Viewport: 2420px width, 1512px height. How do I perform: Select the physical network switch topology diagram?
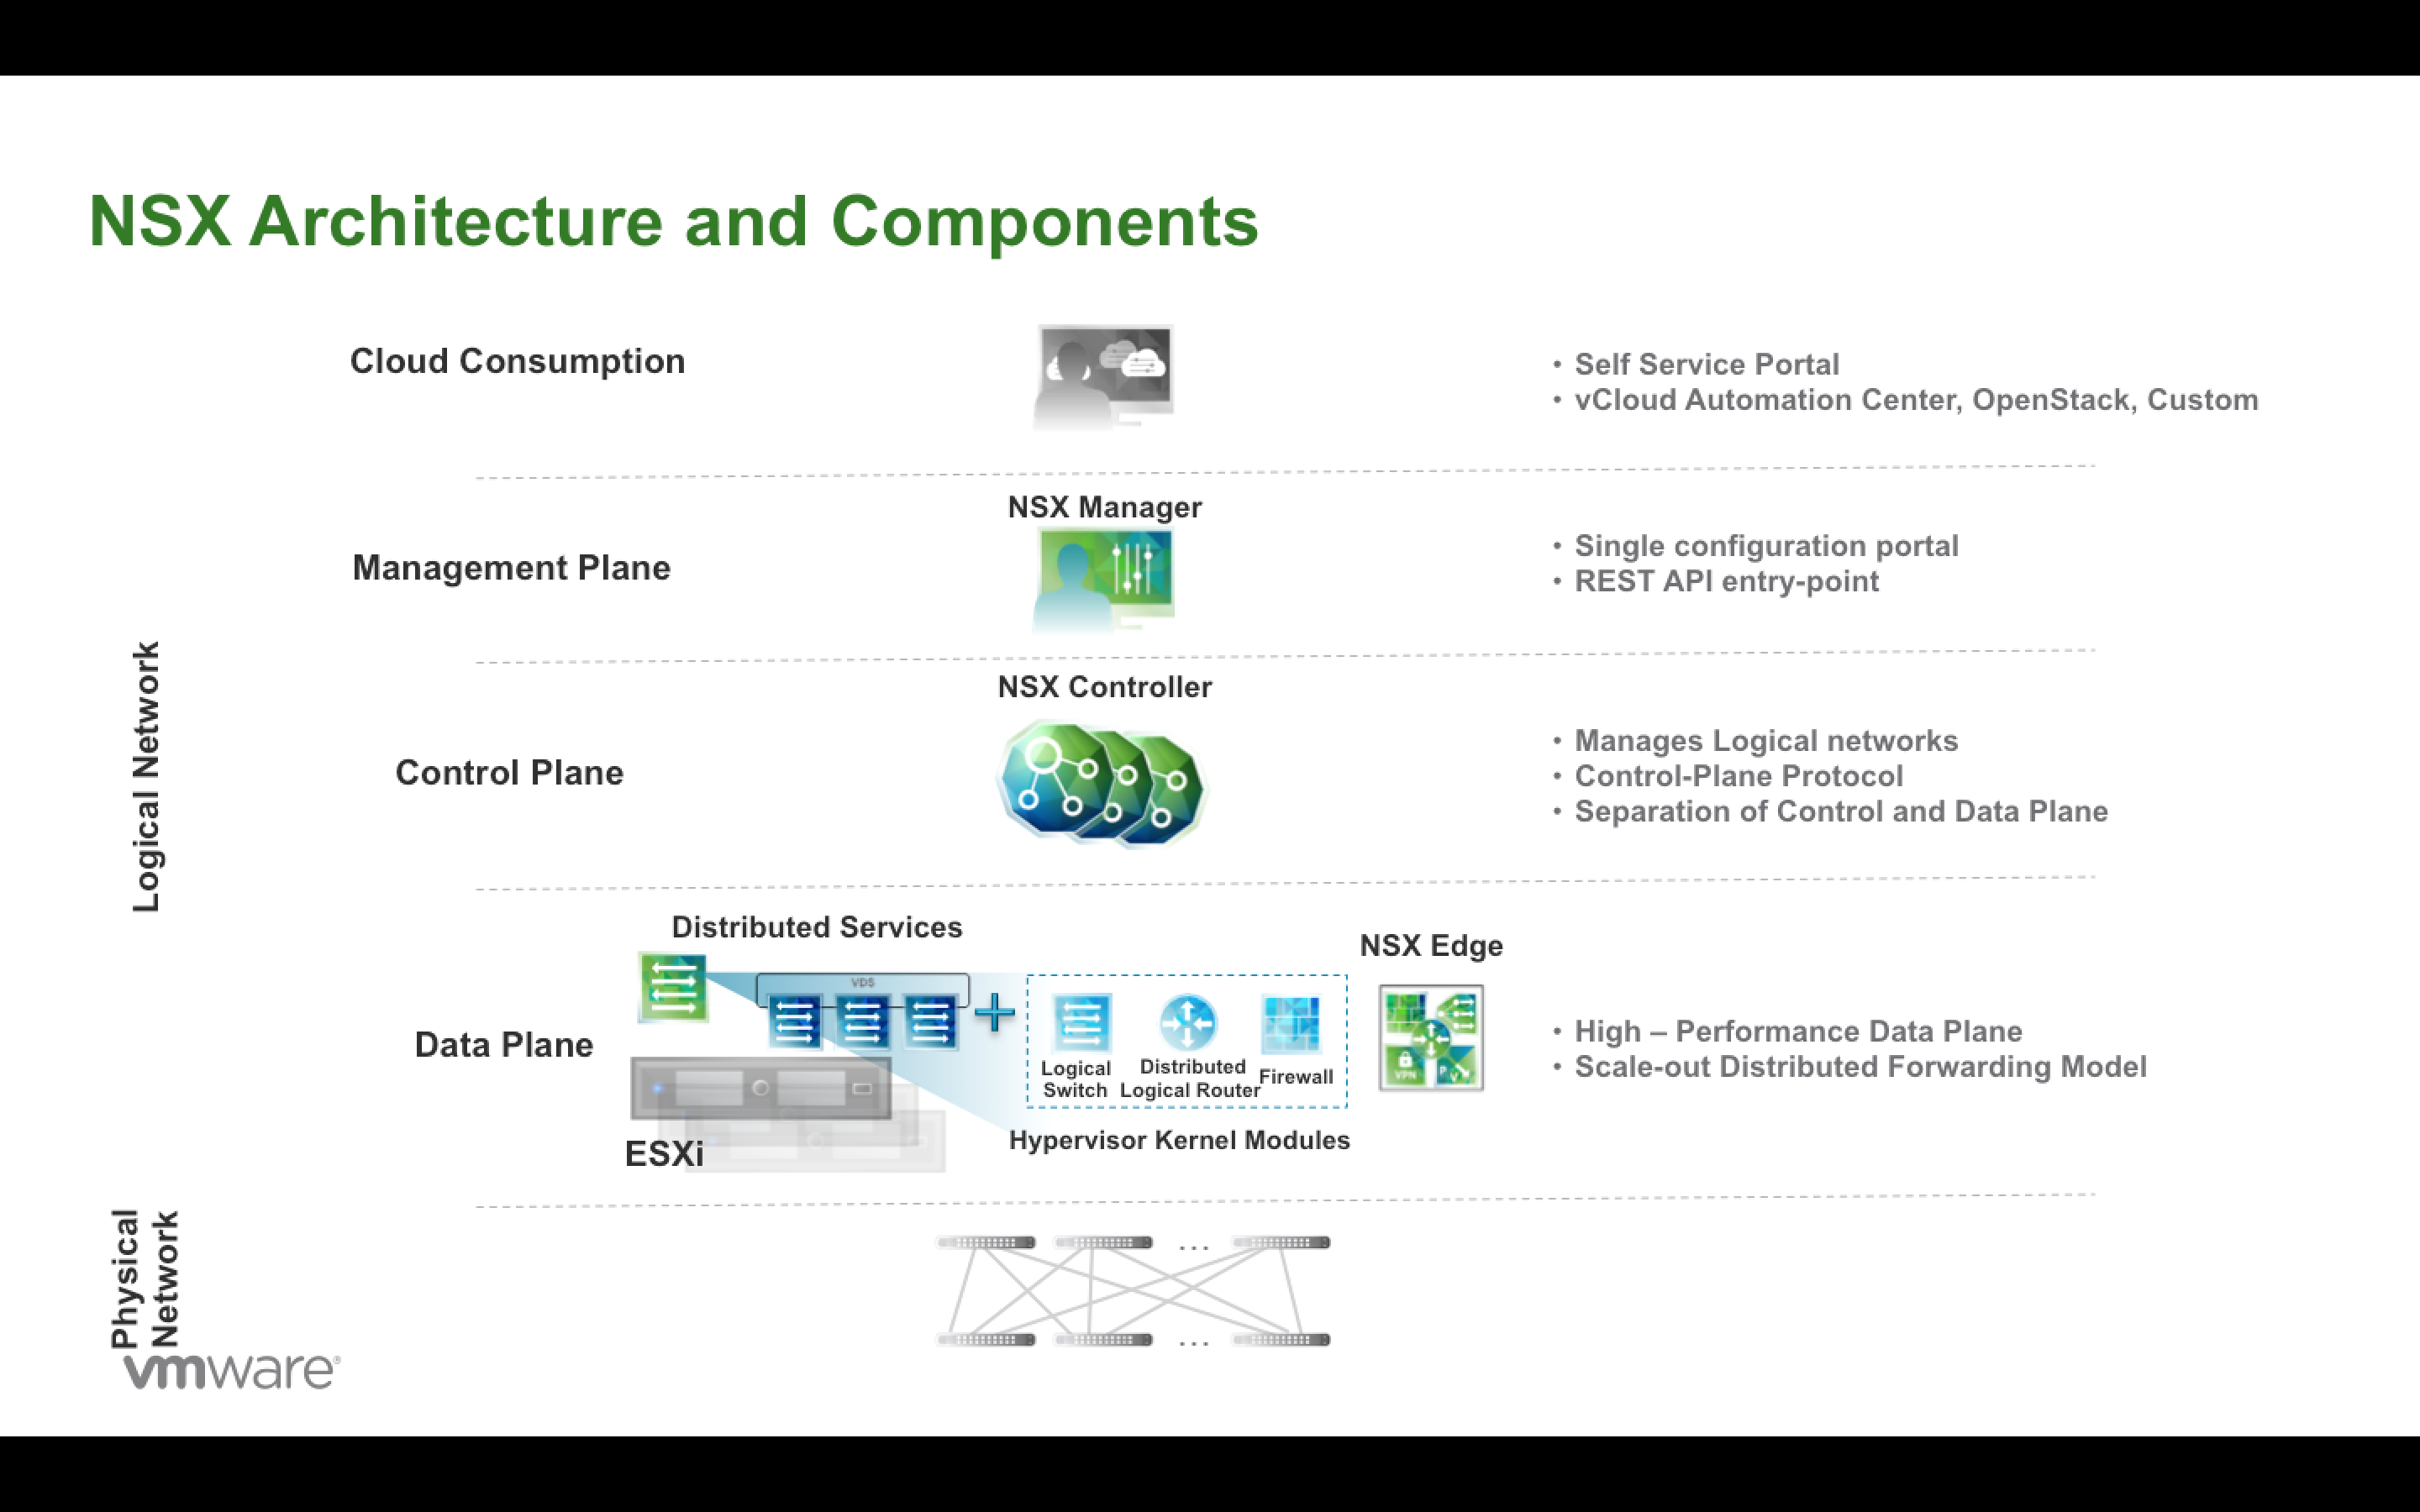point(1133,1290)
